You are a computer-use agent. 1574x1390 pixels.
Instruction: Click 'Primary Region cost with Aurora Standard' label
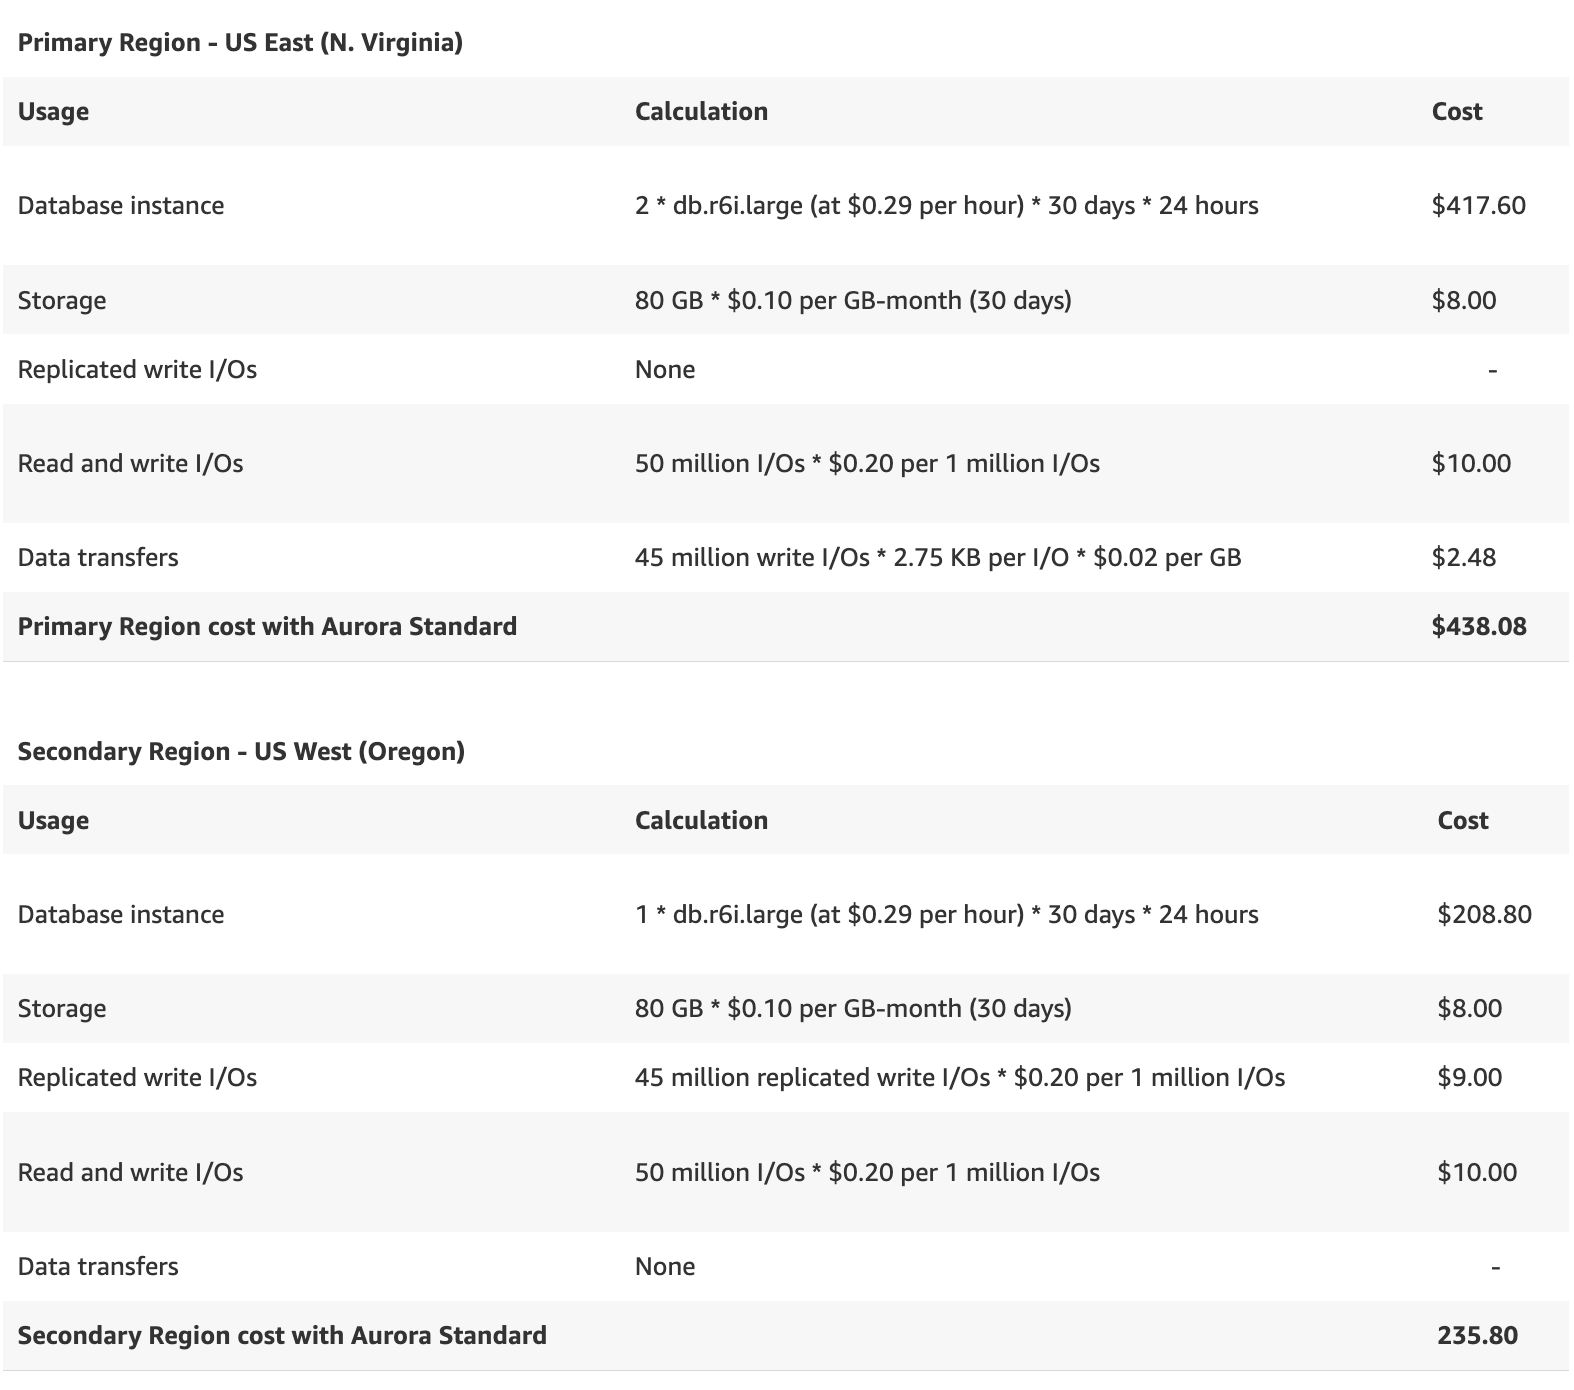(267, 626)
